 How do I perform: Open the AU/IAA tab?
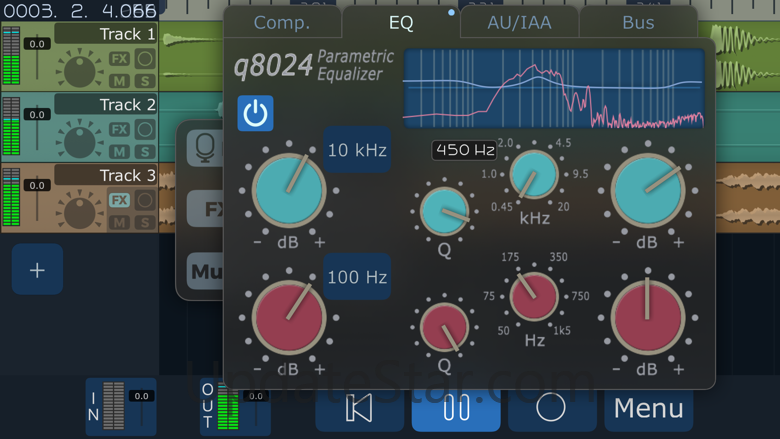click(519, 22)
